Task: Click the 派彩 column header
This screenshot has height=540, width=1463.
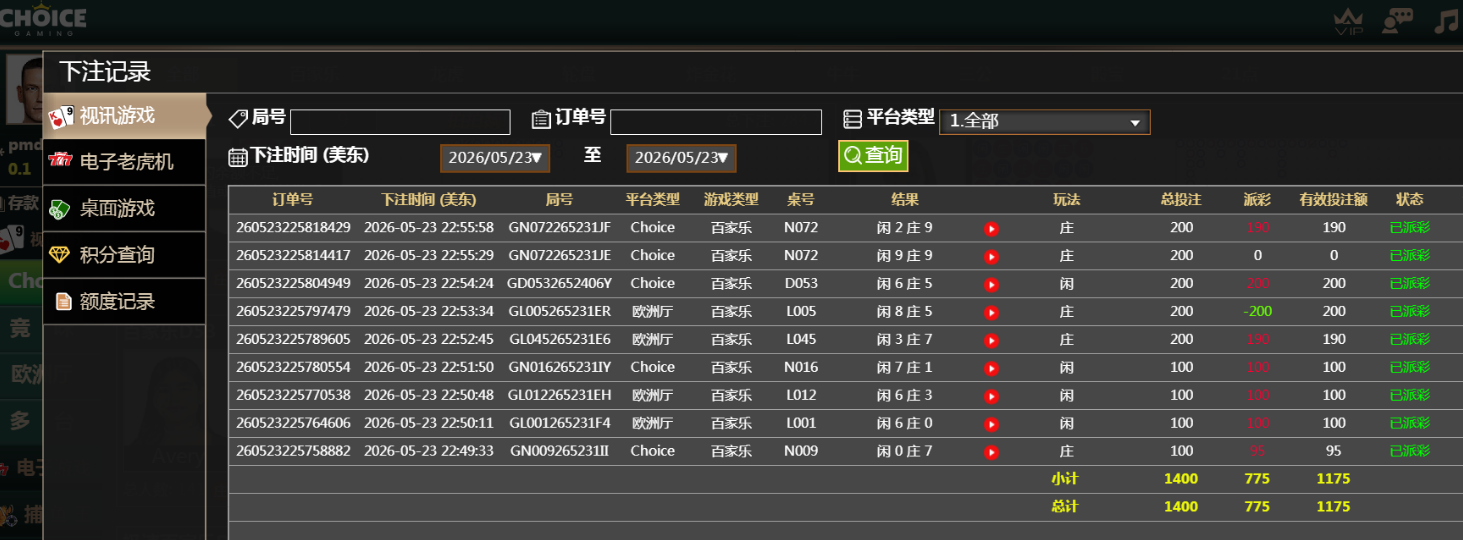Action: tap(1257, 200)
